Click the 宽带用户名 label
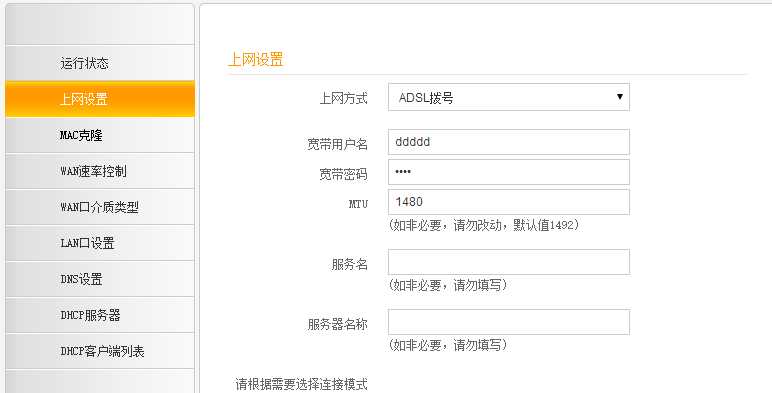Screen dimensions: 772x393 coord(337,144)
